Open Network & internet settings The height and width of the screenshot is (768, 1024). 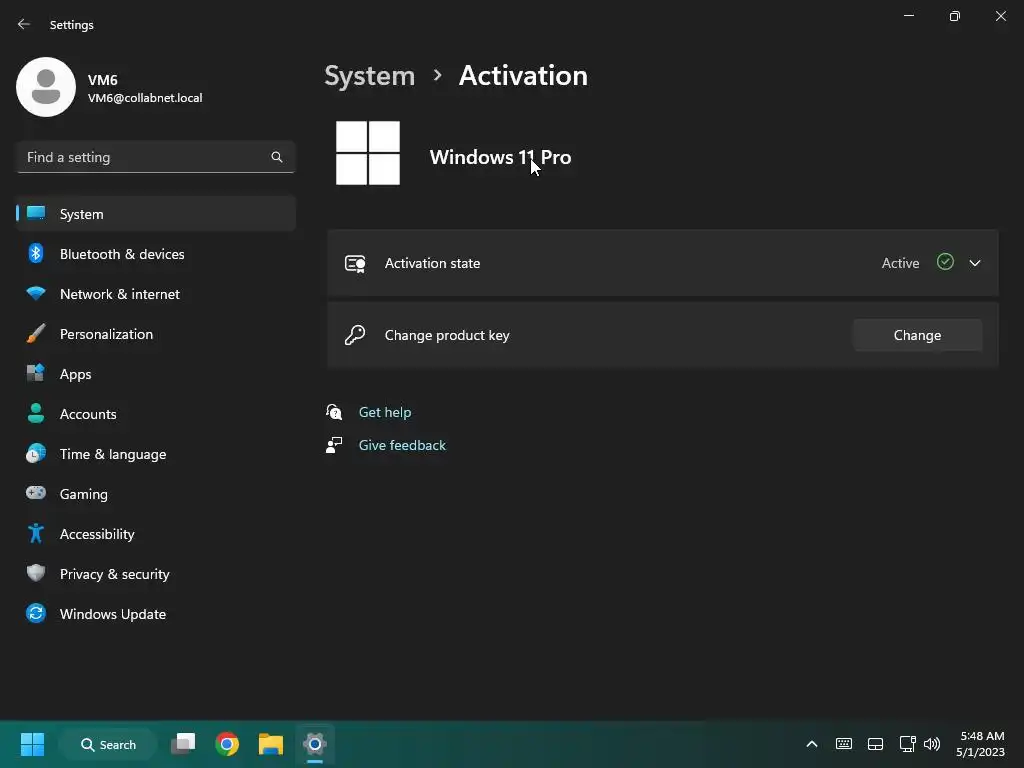[155, 294]
